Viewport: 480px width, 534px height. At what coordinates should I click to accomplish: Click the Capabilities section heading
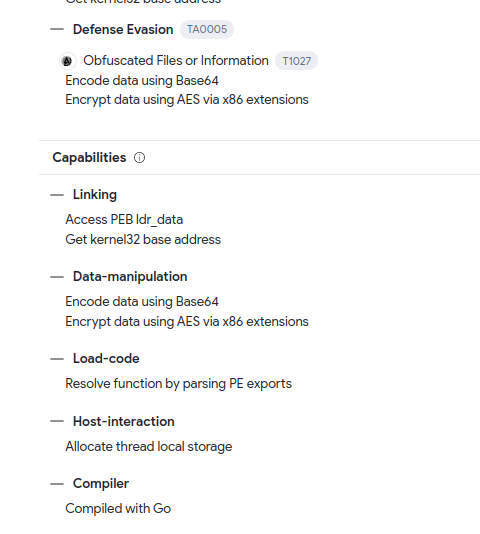click(89, 158)
